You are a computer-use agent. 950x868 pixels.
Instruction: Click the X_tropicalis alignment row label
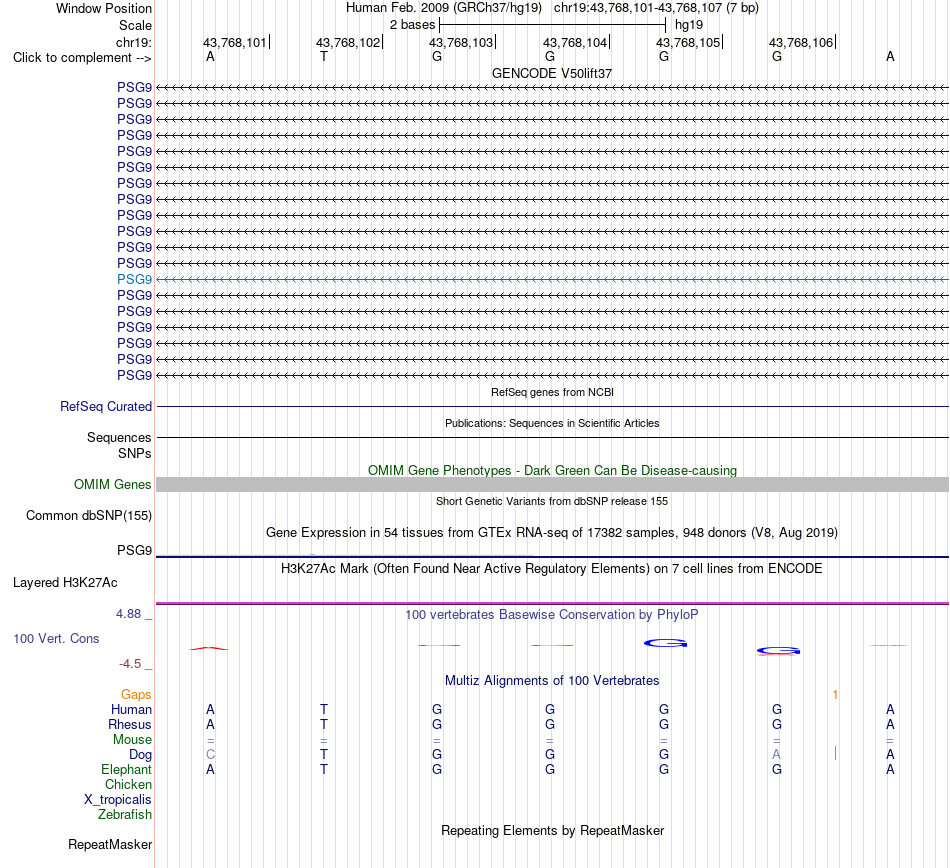(118, 800)
